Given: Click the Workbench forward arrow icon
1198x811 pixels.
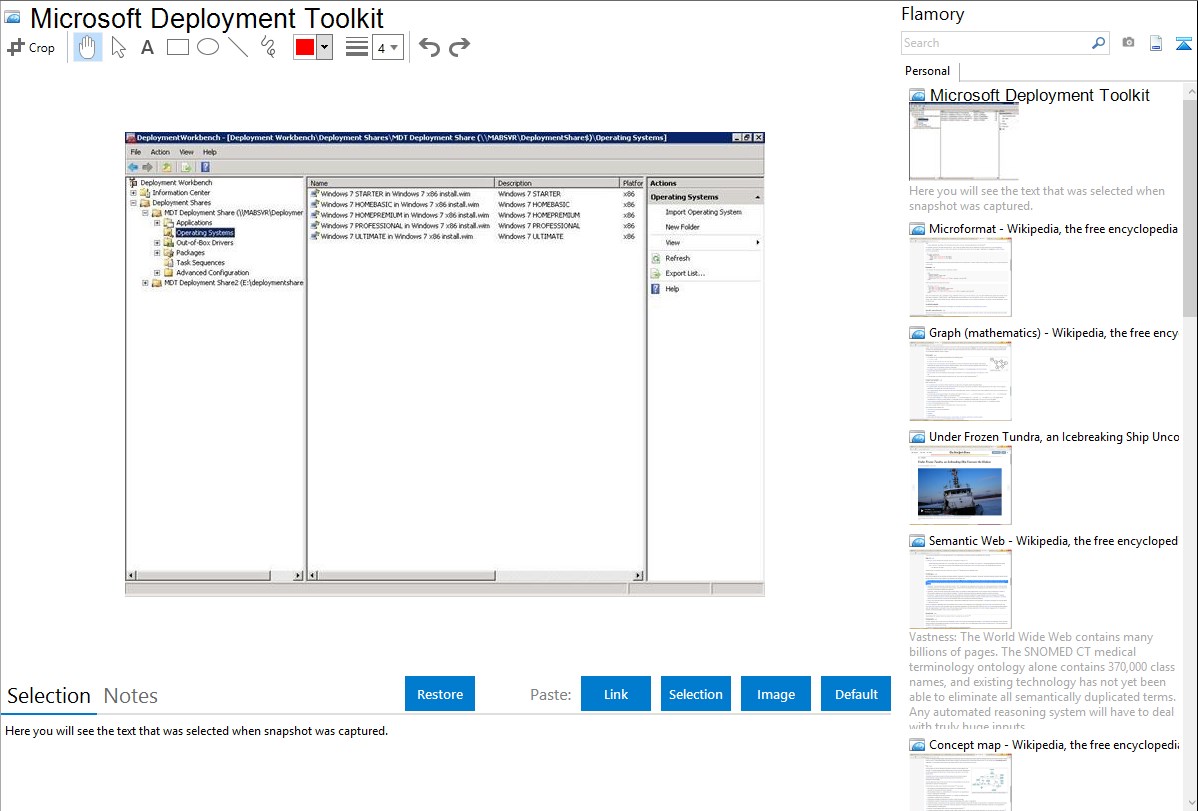Looking at the screenshot, I should click(x=147, y=167).
